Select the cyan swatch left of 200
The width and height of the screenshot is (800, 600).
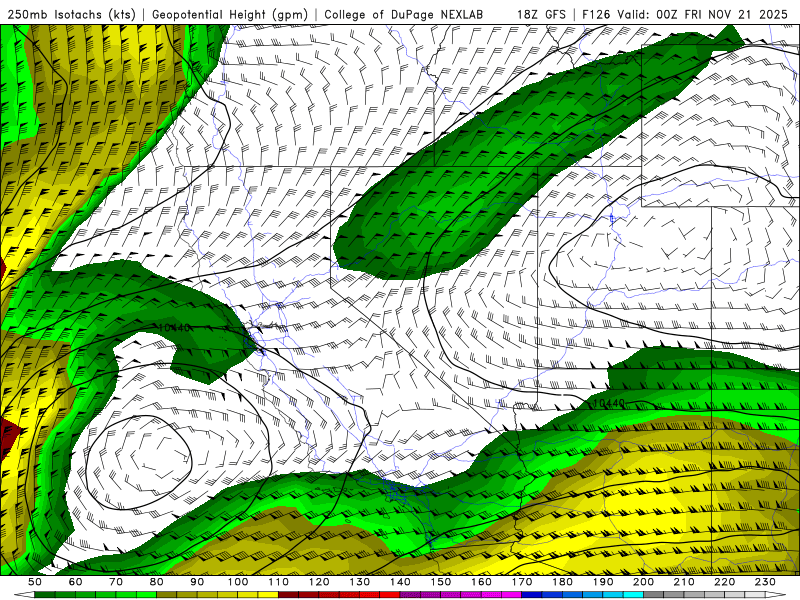633,595
